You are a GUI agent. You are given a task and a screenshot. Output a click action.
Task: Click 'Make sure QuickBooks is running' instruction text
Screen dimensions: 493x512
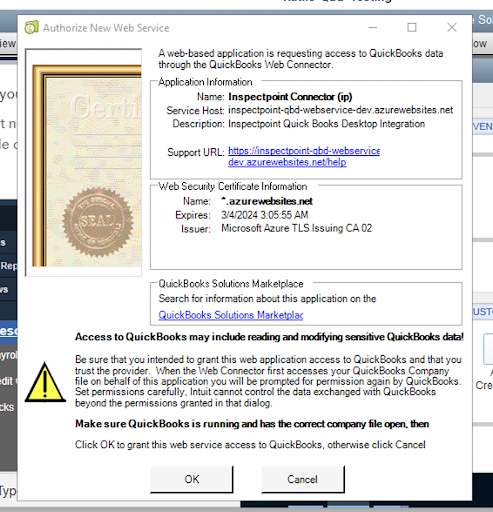(x=252, y=424)
